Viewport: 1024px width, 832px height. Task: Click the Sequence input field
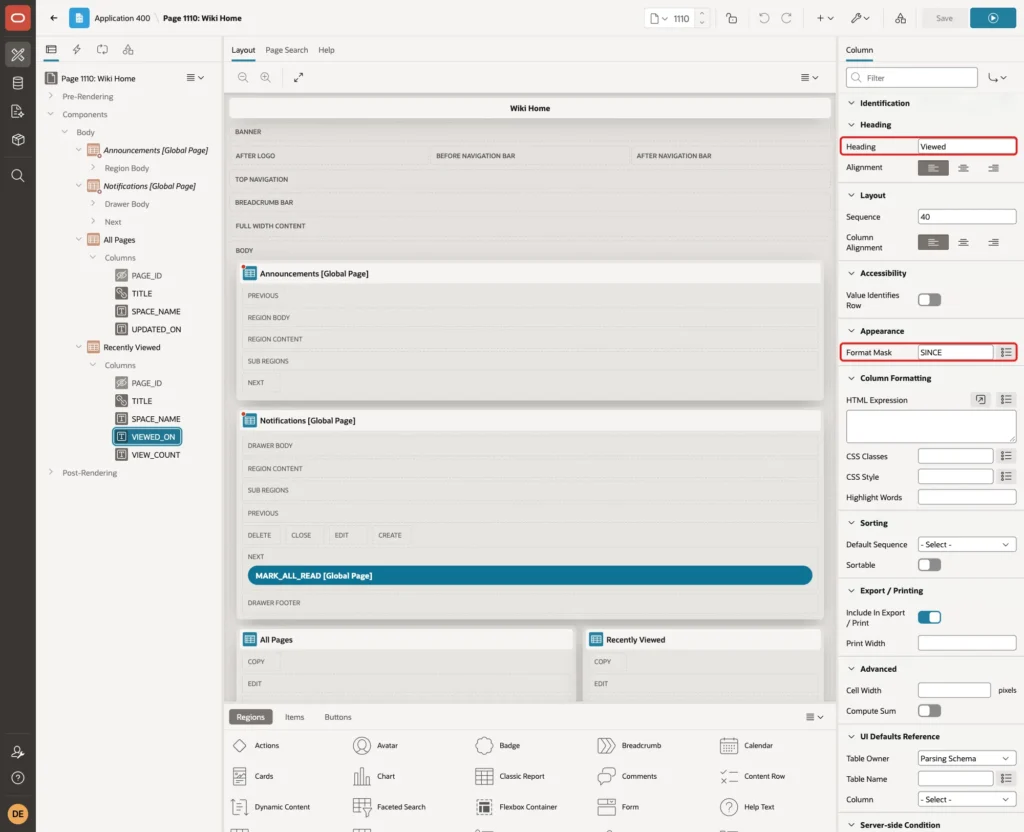pyautogui.click(x=967, y=217)
